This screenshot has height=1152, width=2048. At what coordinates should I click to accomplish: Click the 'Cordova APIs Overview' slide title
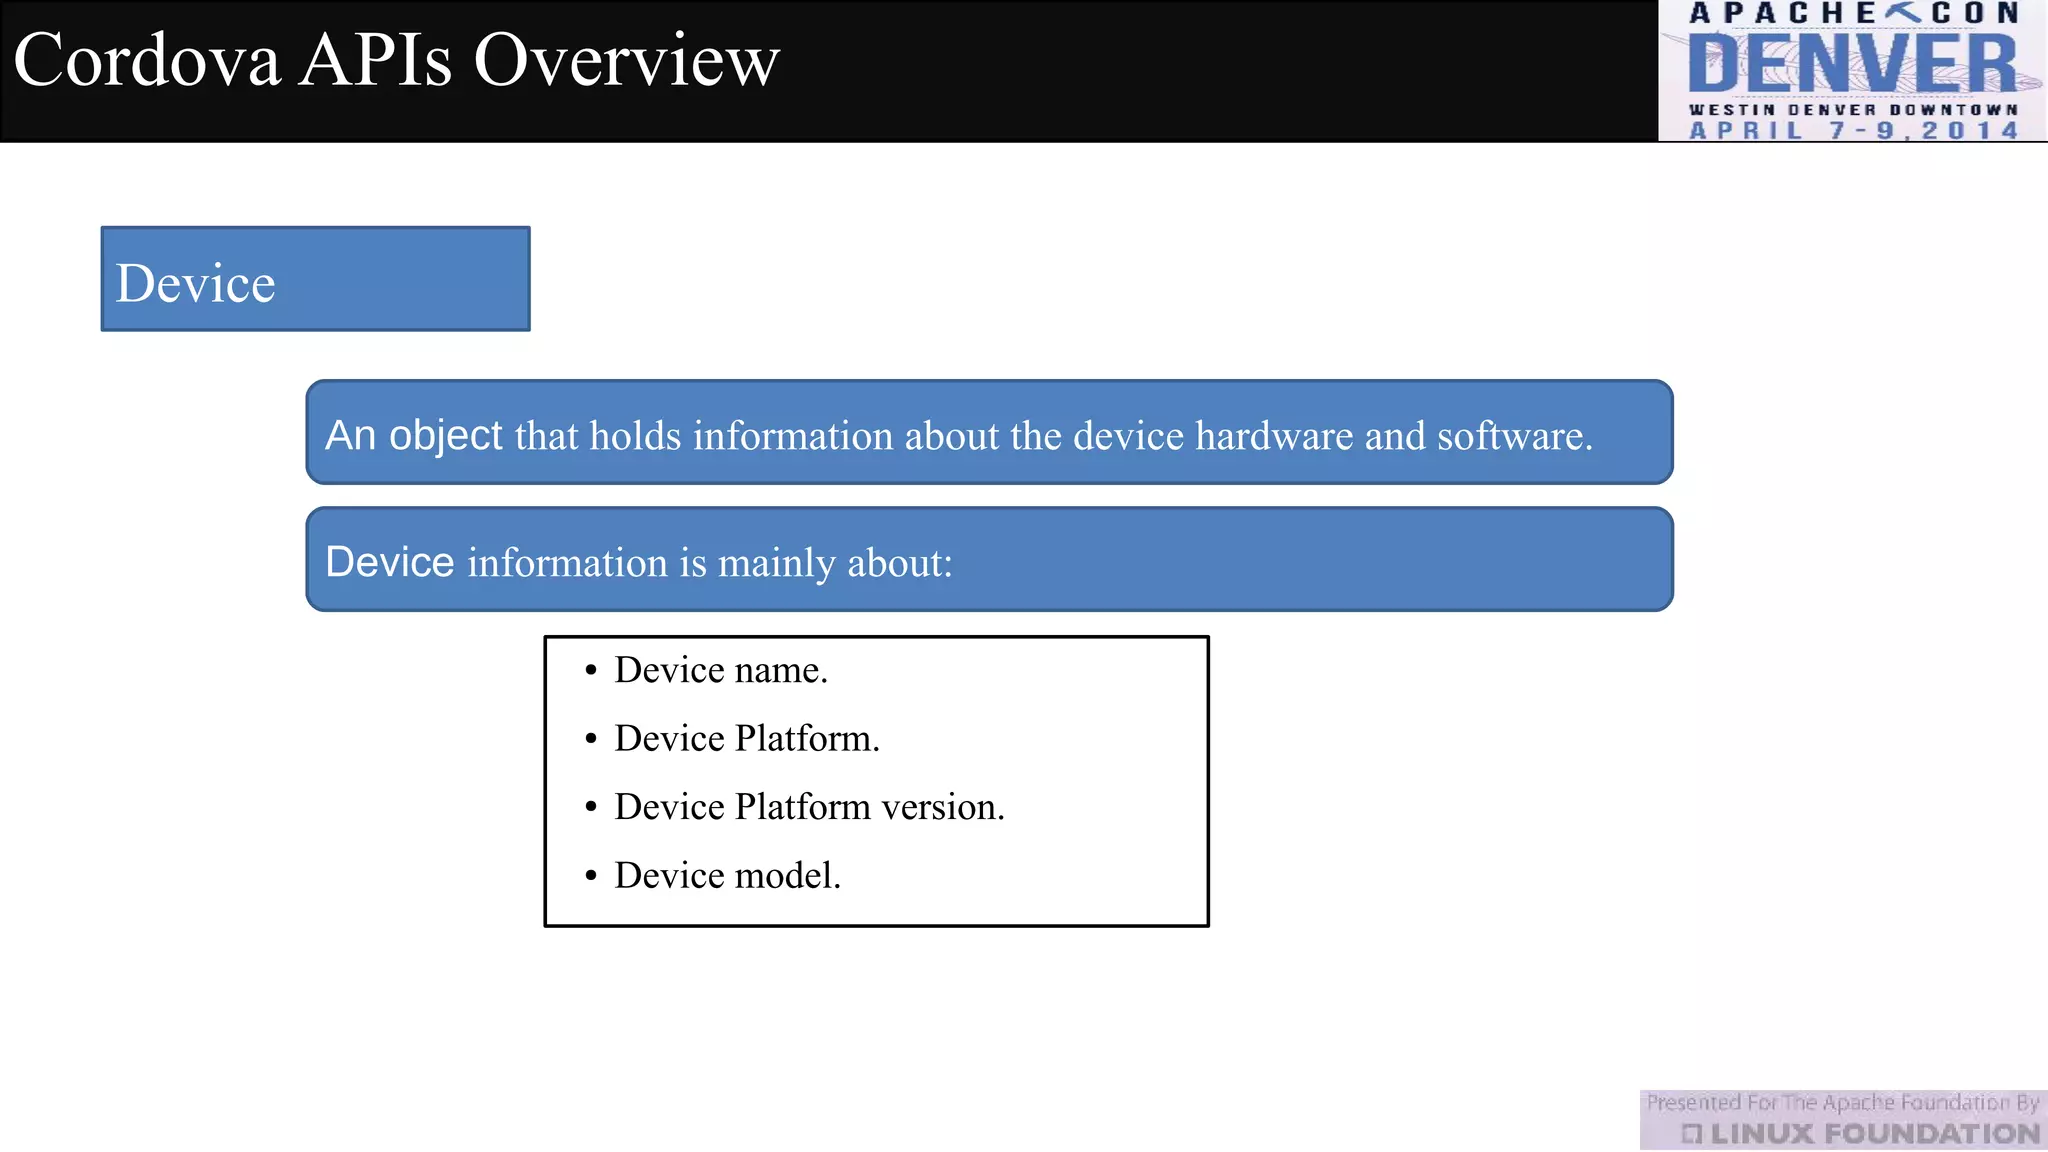pyautogui.click(x=396, y=60)
